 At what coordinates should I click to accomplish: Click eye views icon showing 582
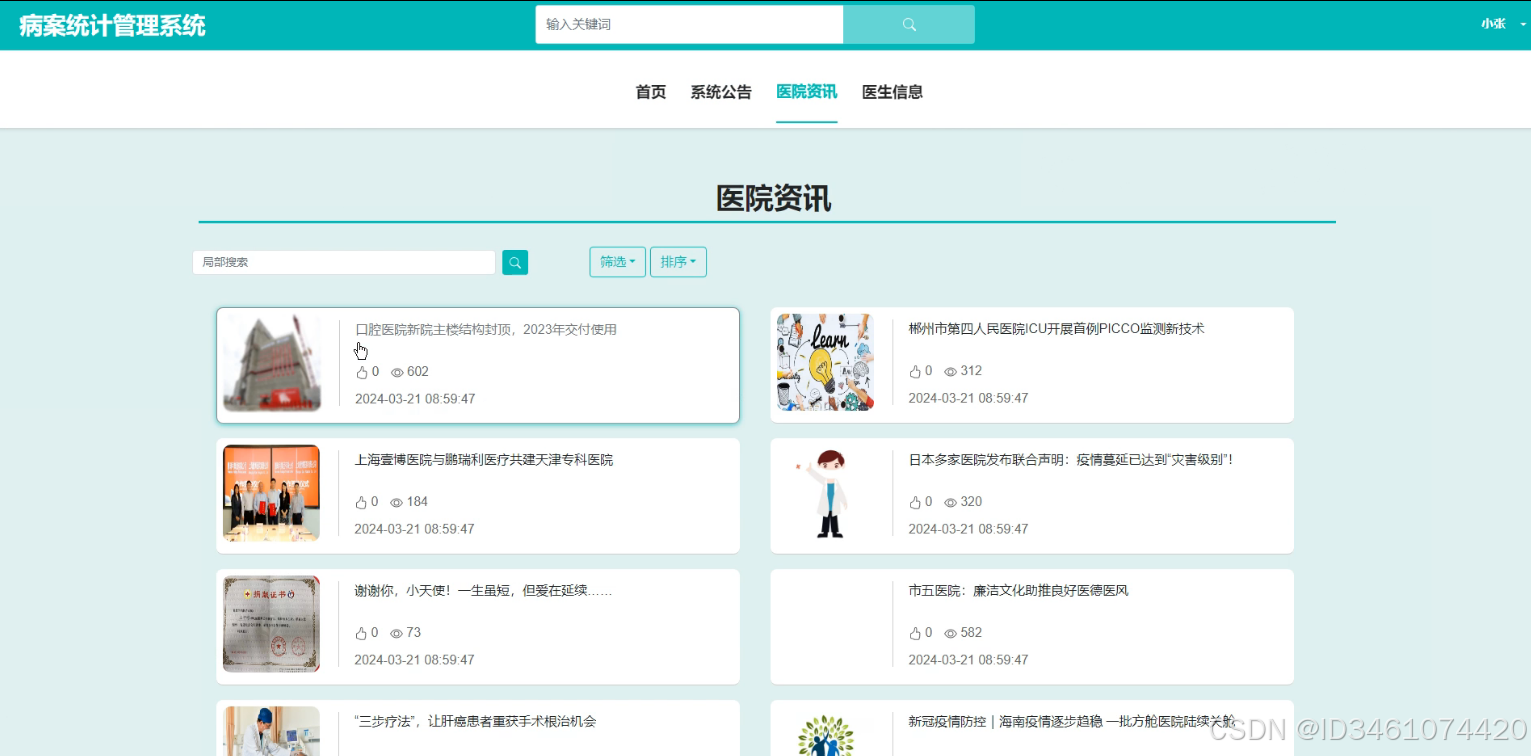(x=950, y=633)
